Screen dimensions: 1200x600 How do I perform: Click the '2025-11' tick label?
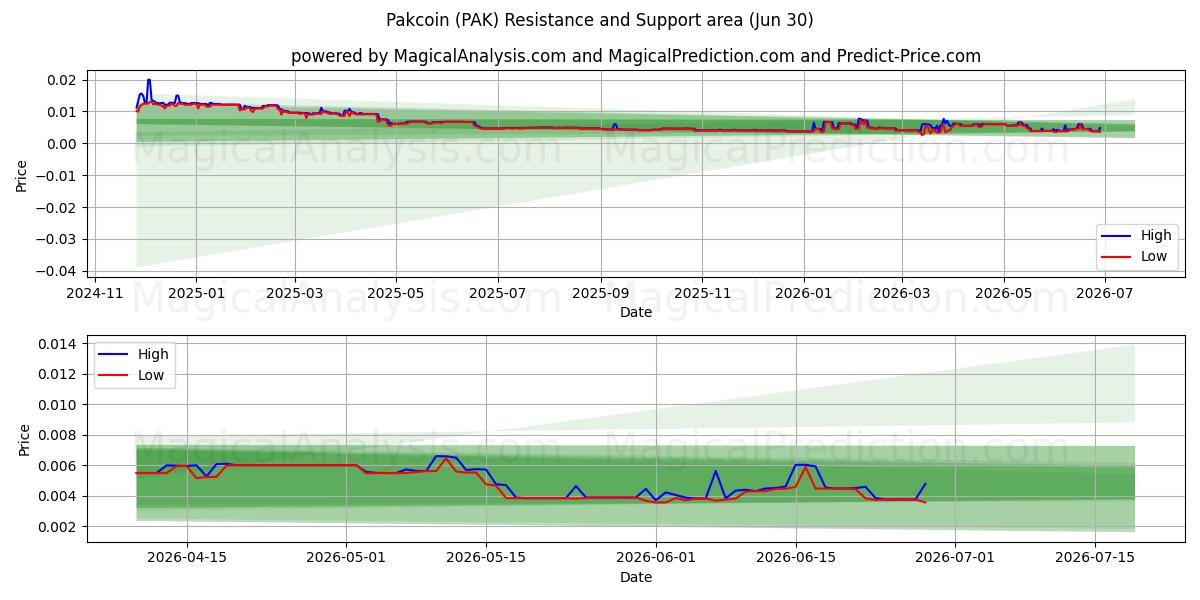tap(701, 293)
